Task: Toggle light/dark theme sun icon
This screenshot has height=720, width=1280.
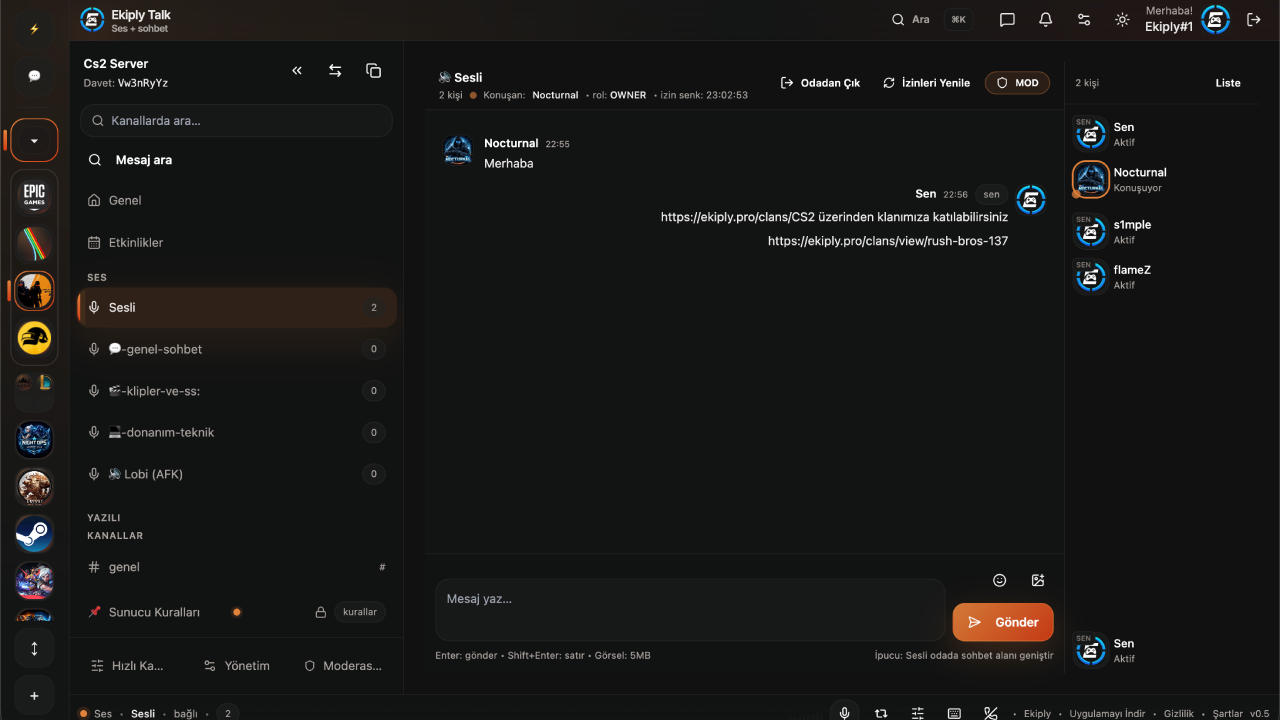Action: pos(1122,19)
